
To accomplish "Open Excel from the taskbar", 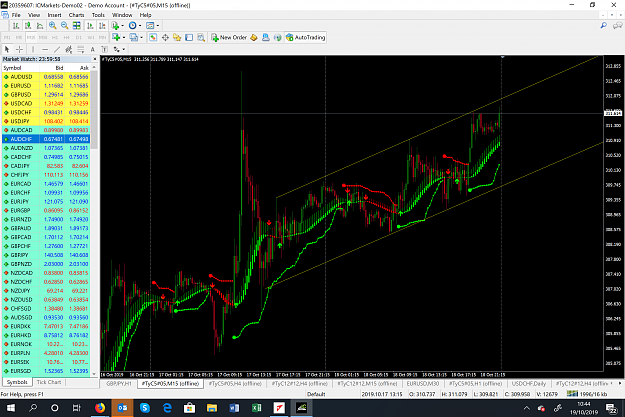I will point(256,408).
